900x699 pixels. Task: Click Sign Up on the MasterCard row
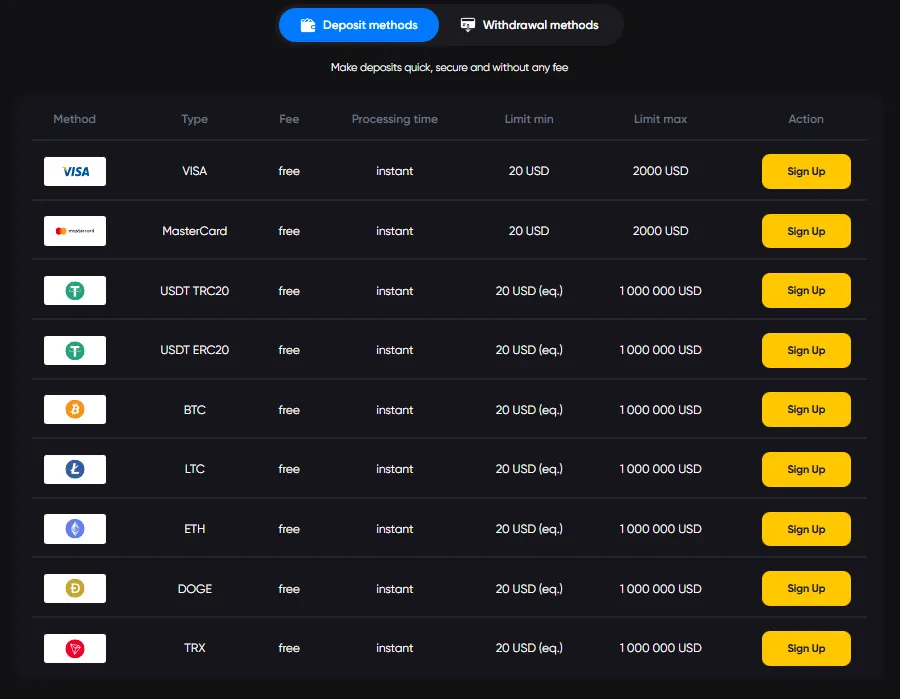(806, 231)
